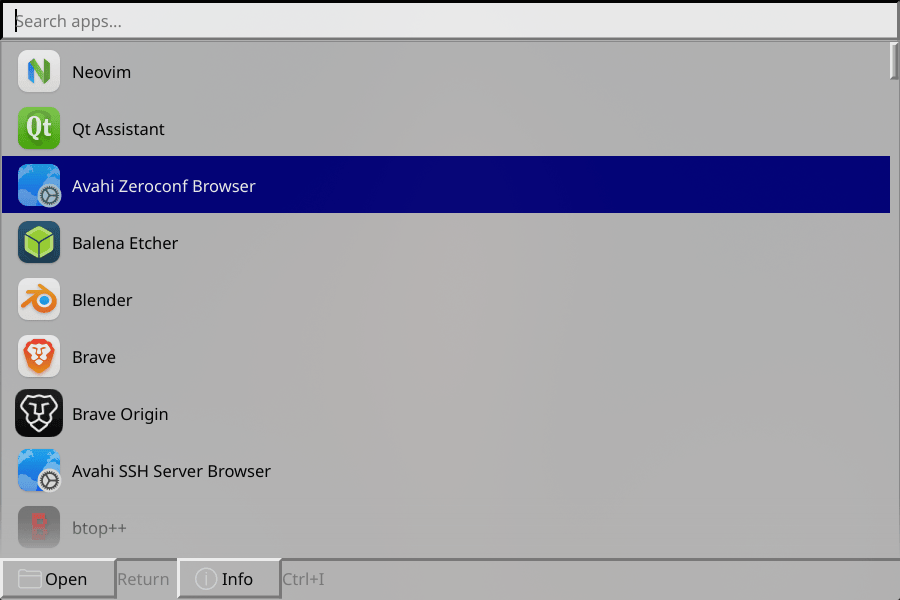Select the Qt Assistant entry text

pyautogui.click(x=118, y=129)
